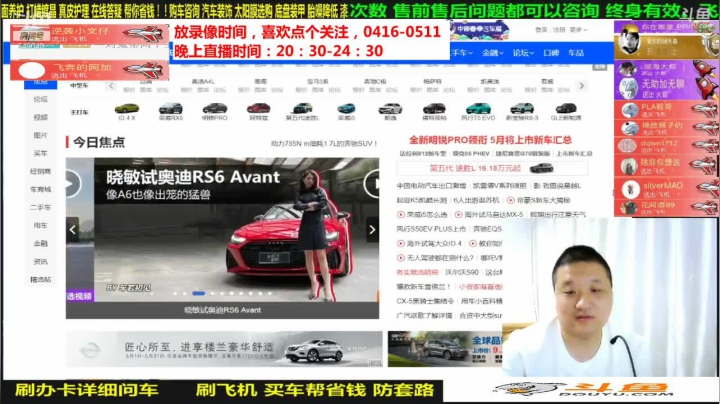Click the 晓敏试奥迪RS6 Avant caption link
This screenshot has width=720, height=404.
(223, 310)
